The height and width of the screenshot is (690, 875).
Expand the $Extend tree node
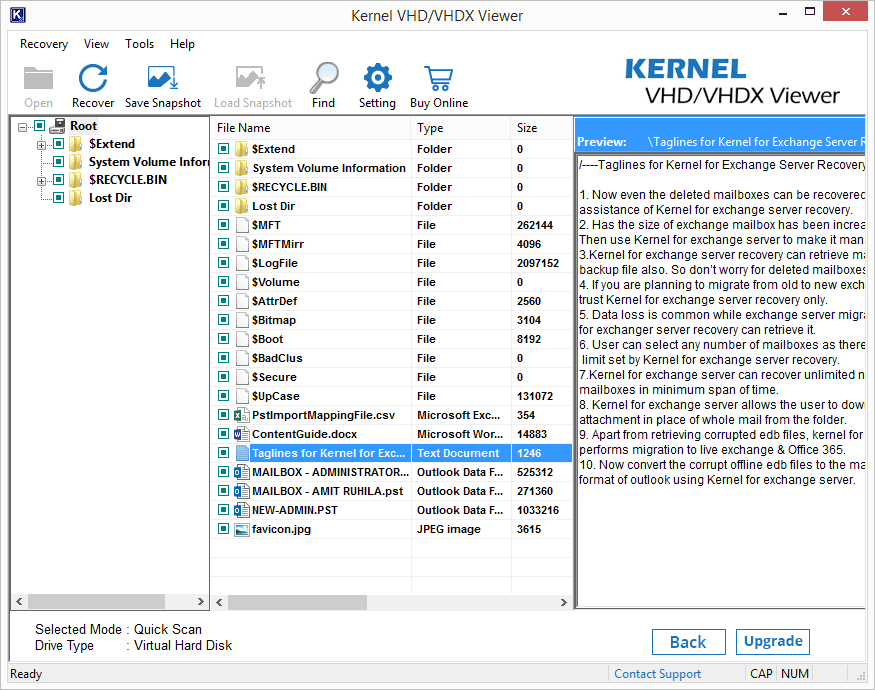[42, 144]
